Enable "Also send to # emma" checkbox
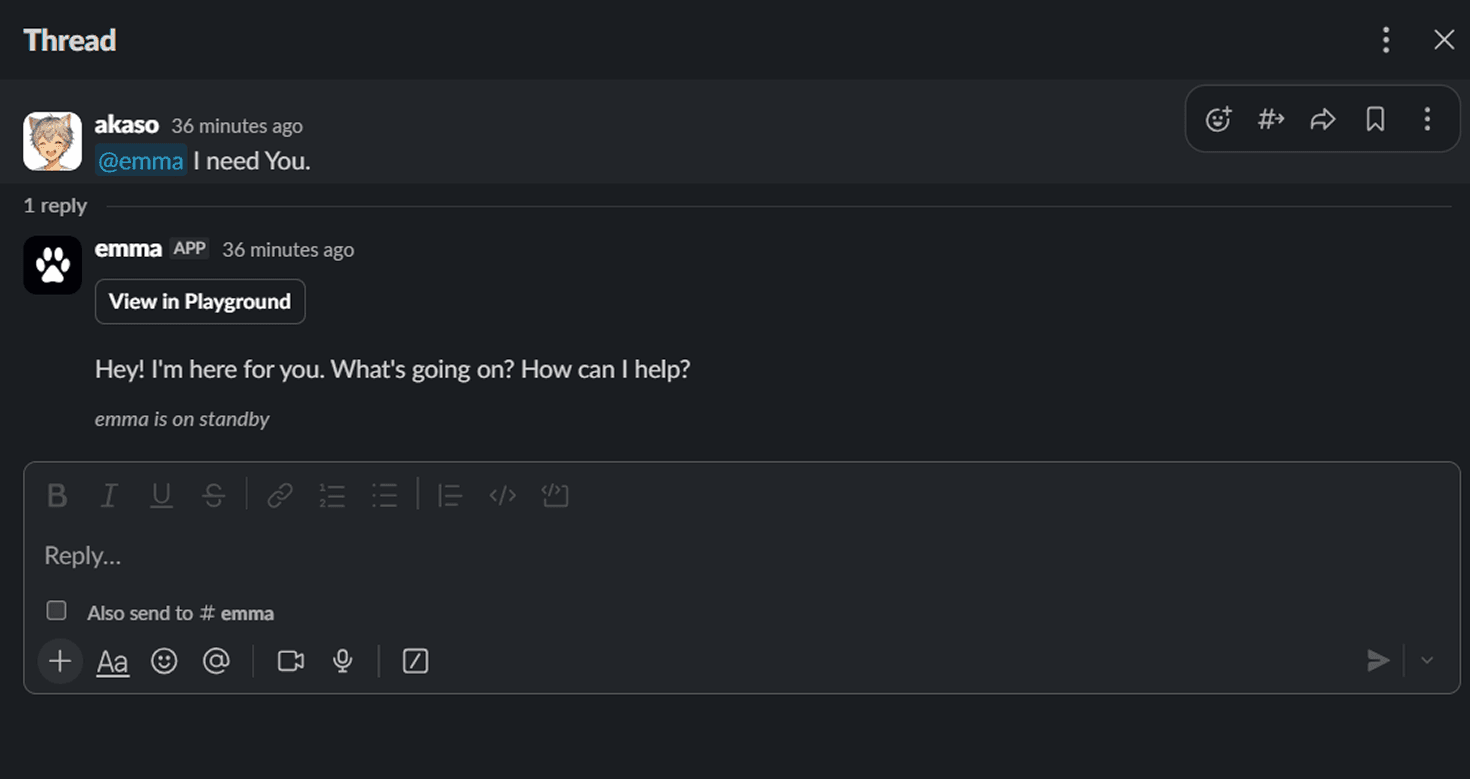Viewport: 1470px width, 779px height. (57, 611)
